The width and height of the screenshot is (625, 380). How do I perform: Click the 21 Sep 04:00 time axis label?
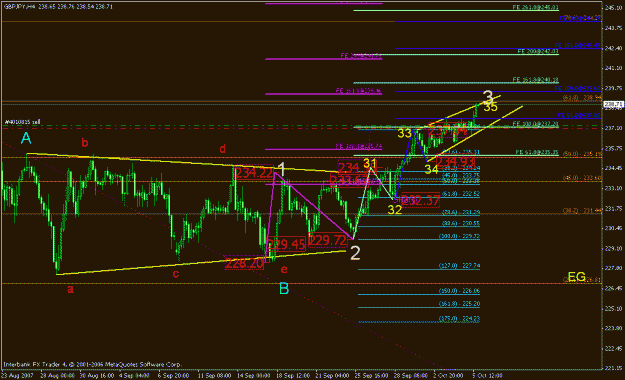click(332, 375)
